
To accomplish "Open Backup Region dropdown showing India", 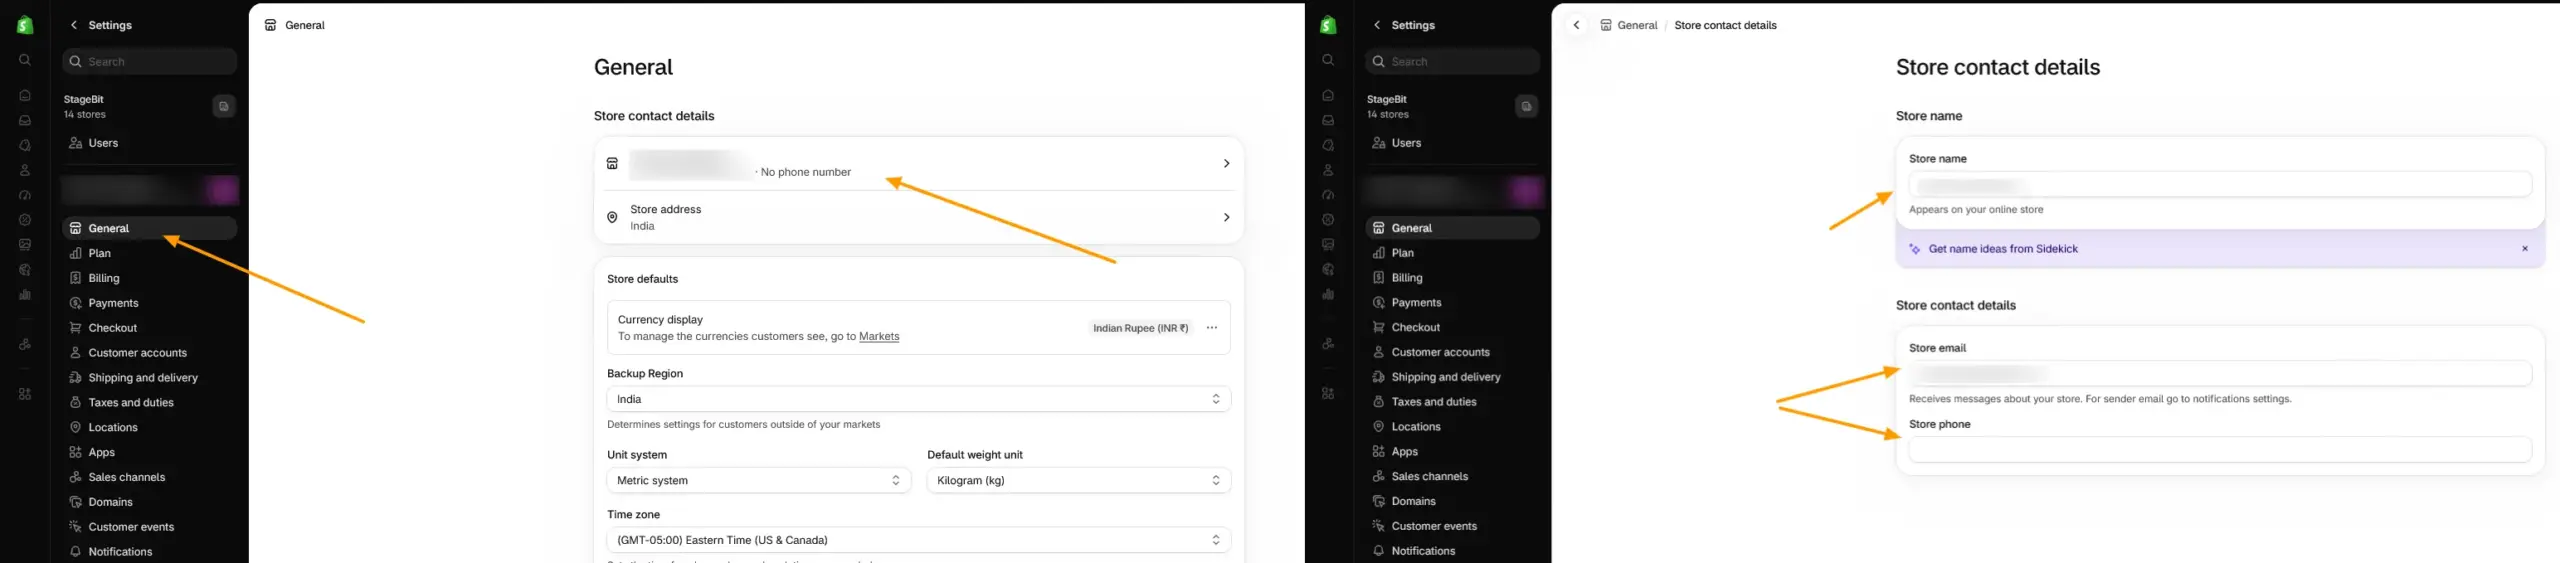I will (x=918, y=399).
